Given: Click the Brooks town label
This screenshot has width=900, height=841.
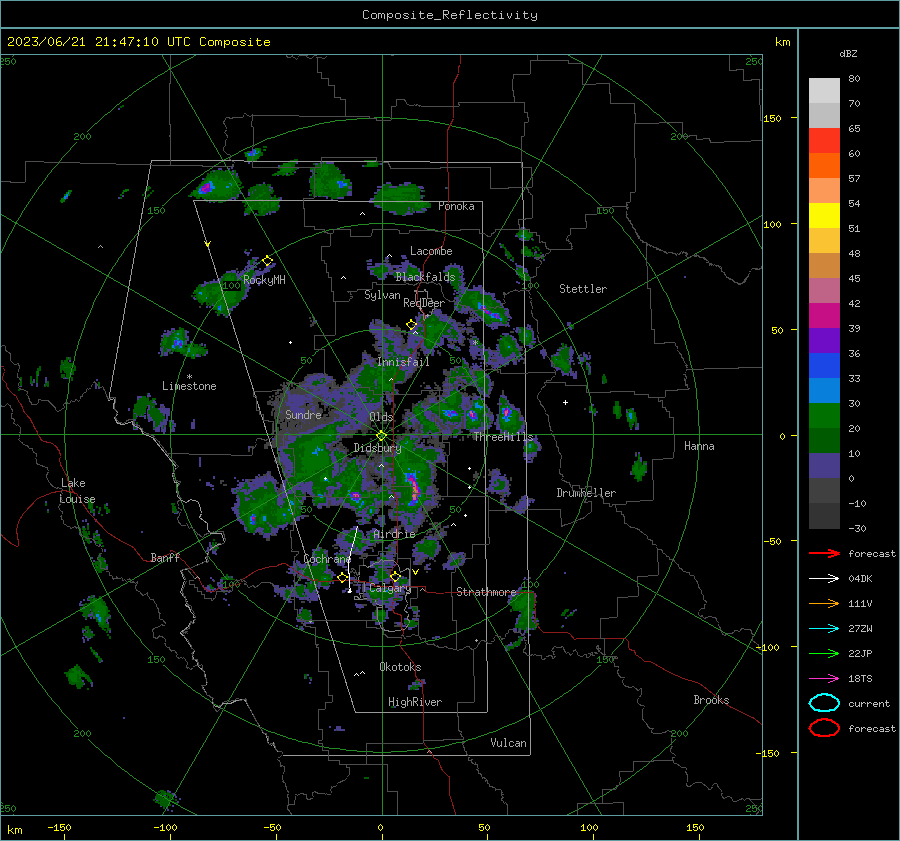Looking at the screenshot, I should [711, 700].
